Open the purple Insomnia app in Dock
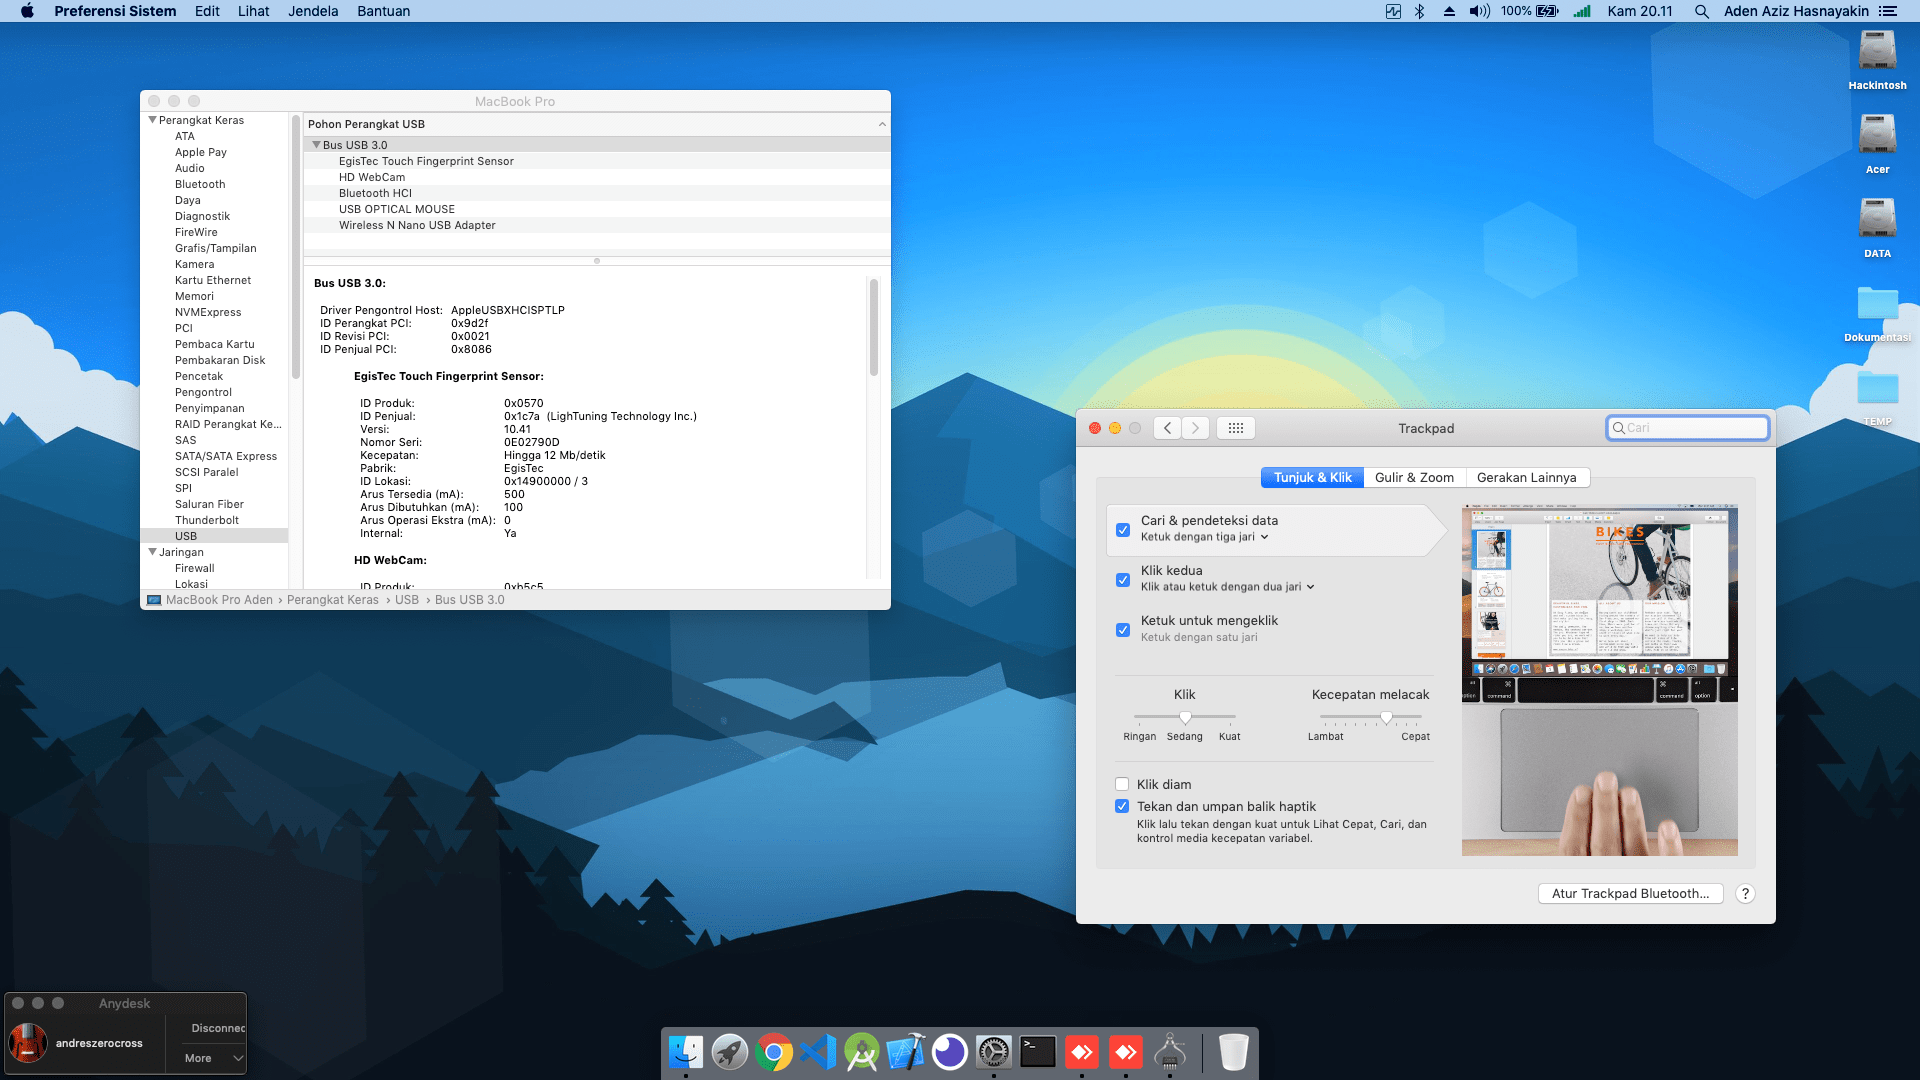The width and height of the screenshot is (1920, 1080). [950, 1052]
